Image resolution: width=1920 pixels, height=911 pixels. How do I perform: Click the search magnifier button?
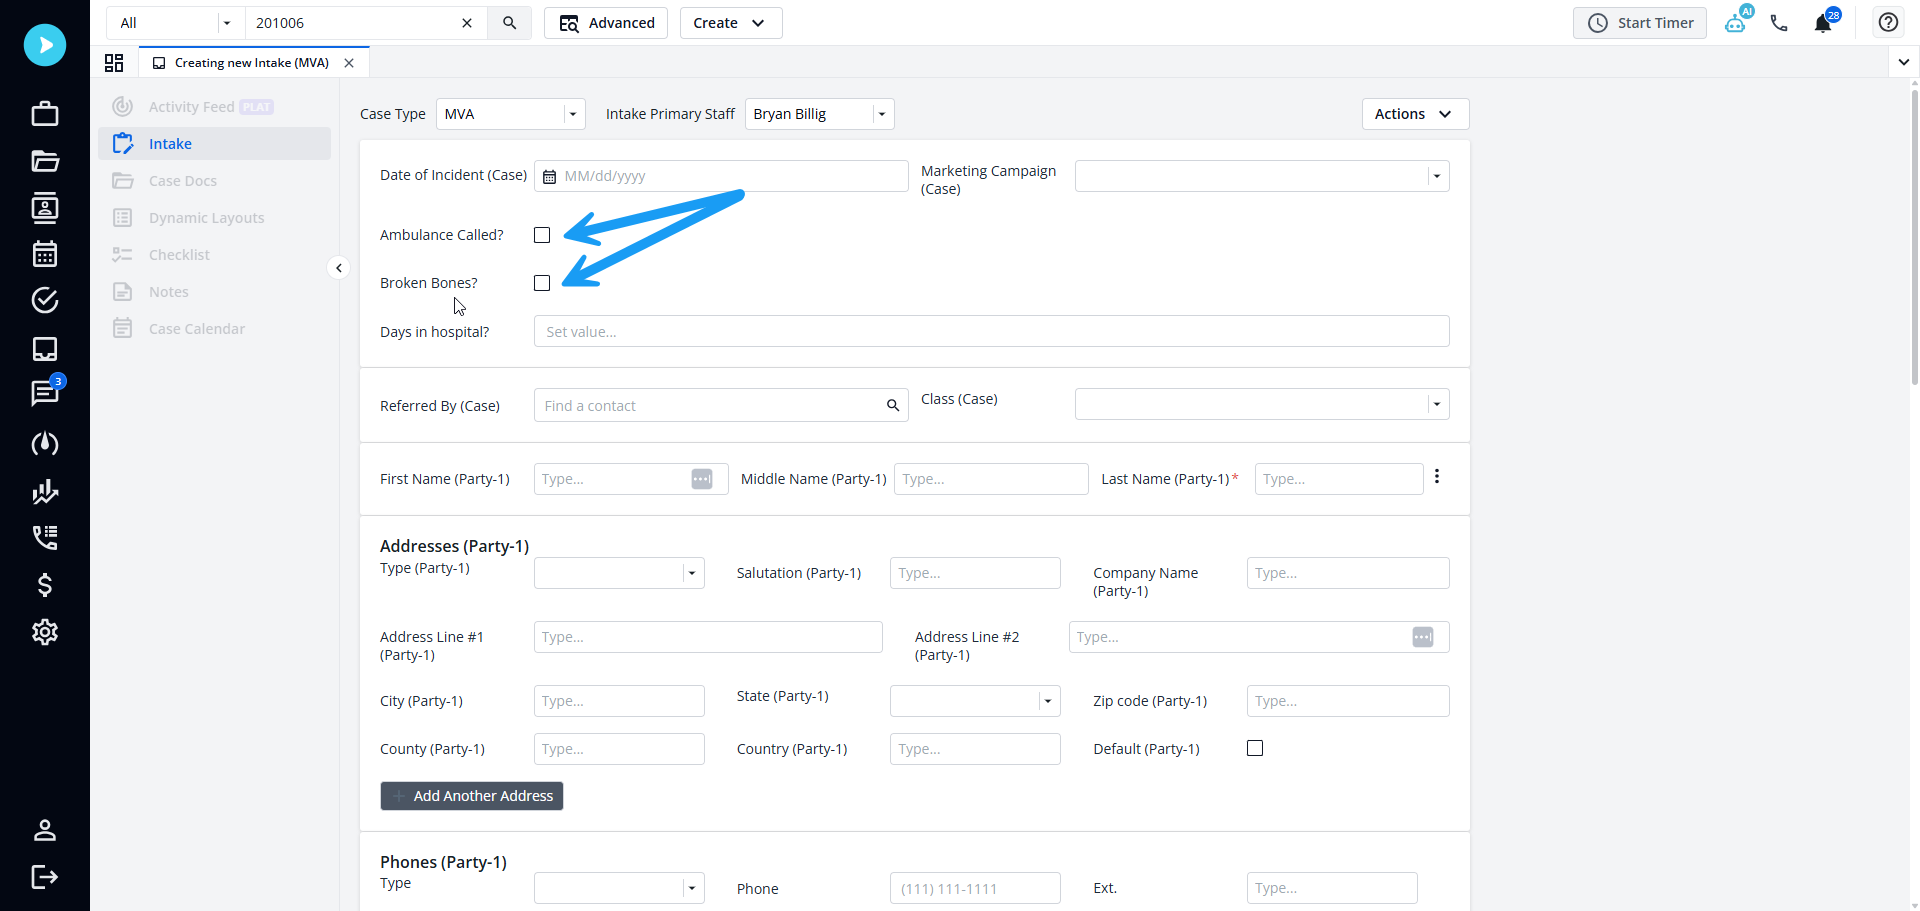pos(510,23)
